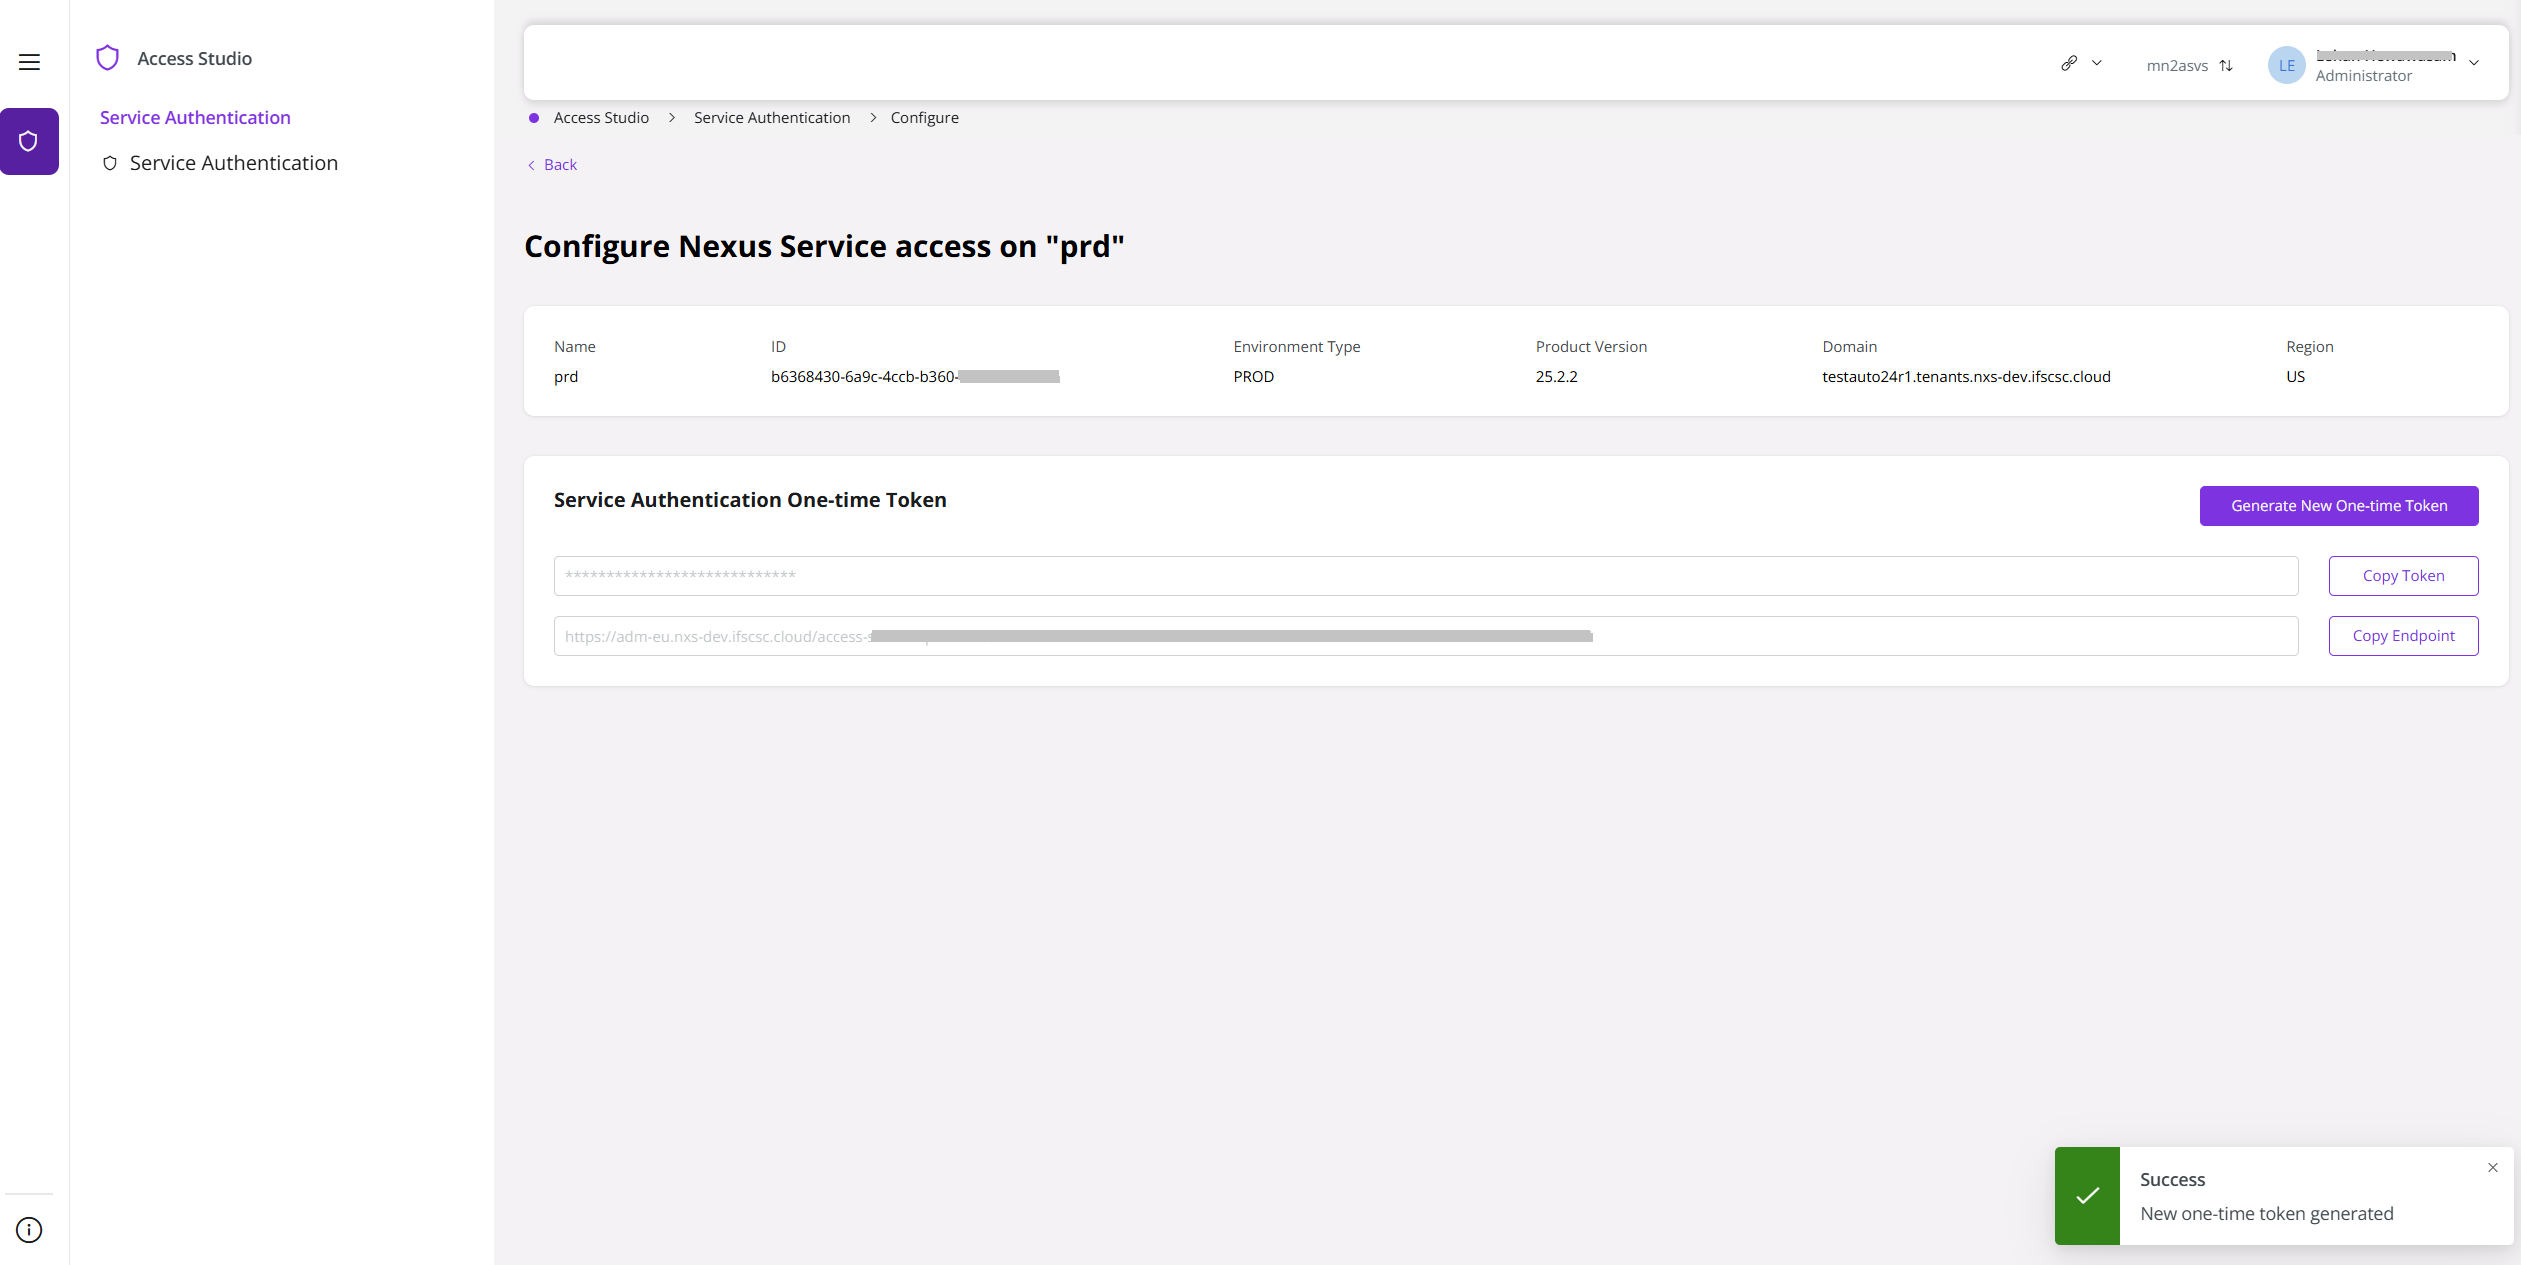Open the info icon in the sidebar
This screenshot has height=1265, width=2521.
tap(29, 1229)
